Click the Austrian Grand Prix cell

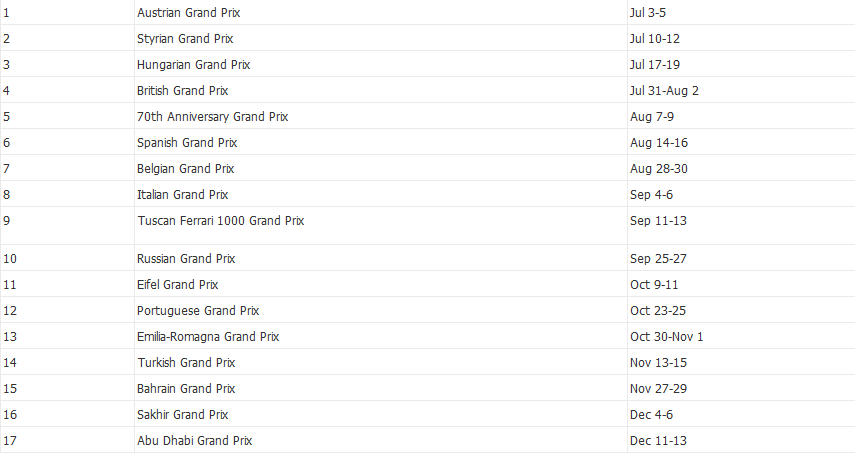pos(188,13)
